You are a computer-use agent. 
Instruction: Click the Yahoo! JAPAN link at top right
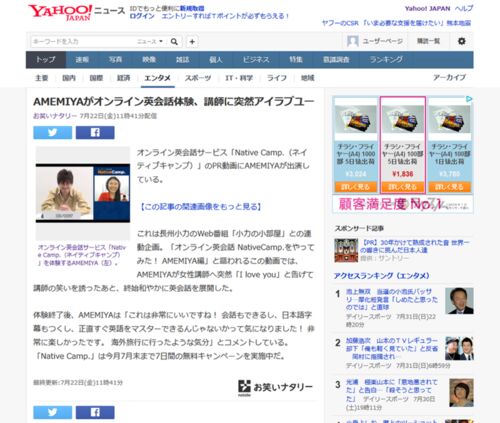click(x=427, y=9)
